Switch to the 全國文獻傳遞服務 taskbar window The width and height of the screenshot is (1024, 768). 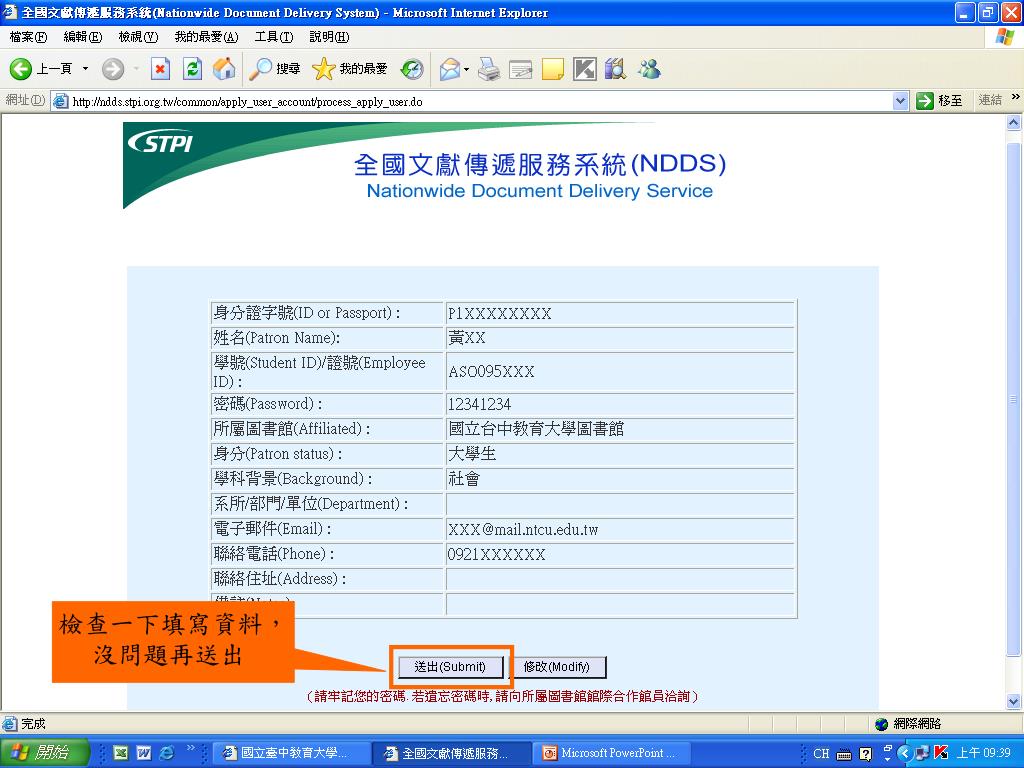point(452,753)
